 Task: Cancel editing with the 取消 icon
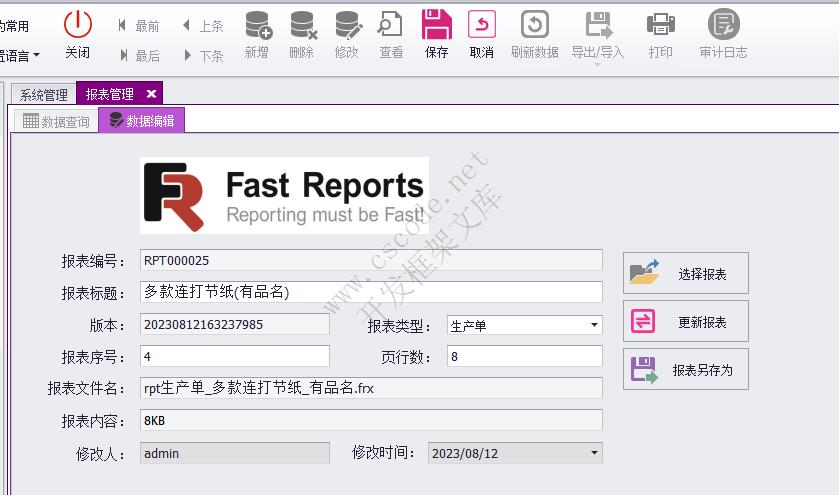pyautogui.click(x=482, y=25)
